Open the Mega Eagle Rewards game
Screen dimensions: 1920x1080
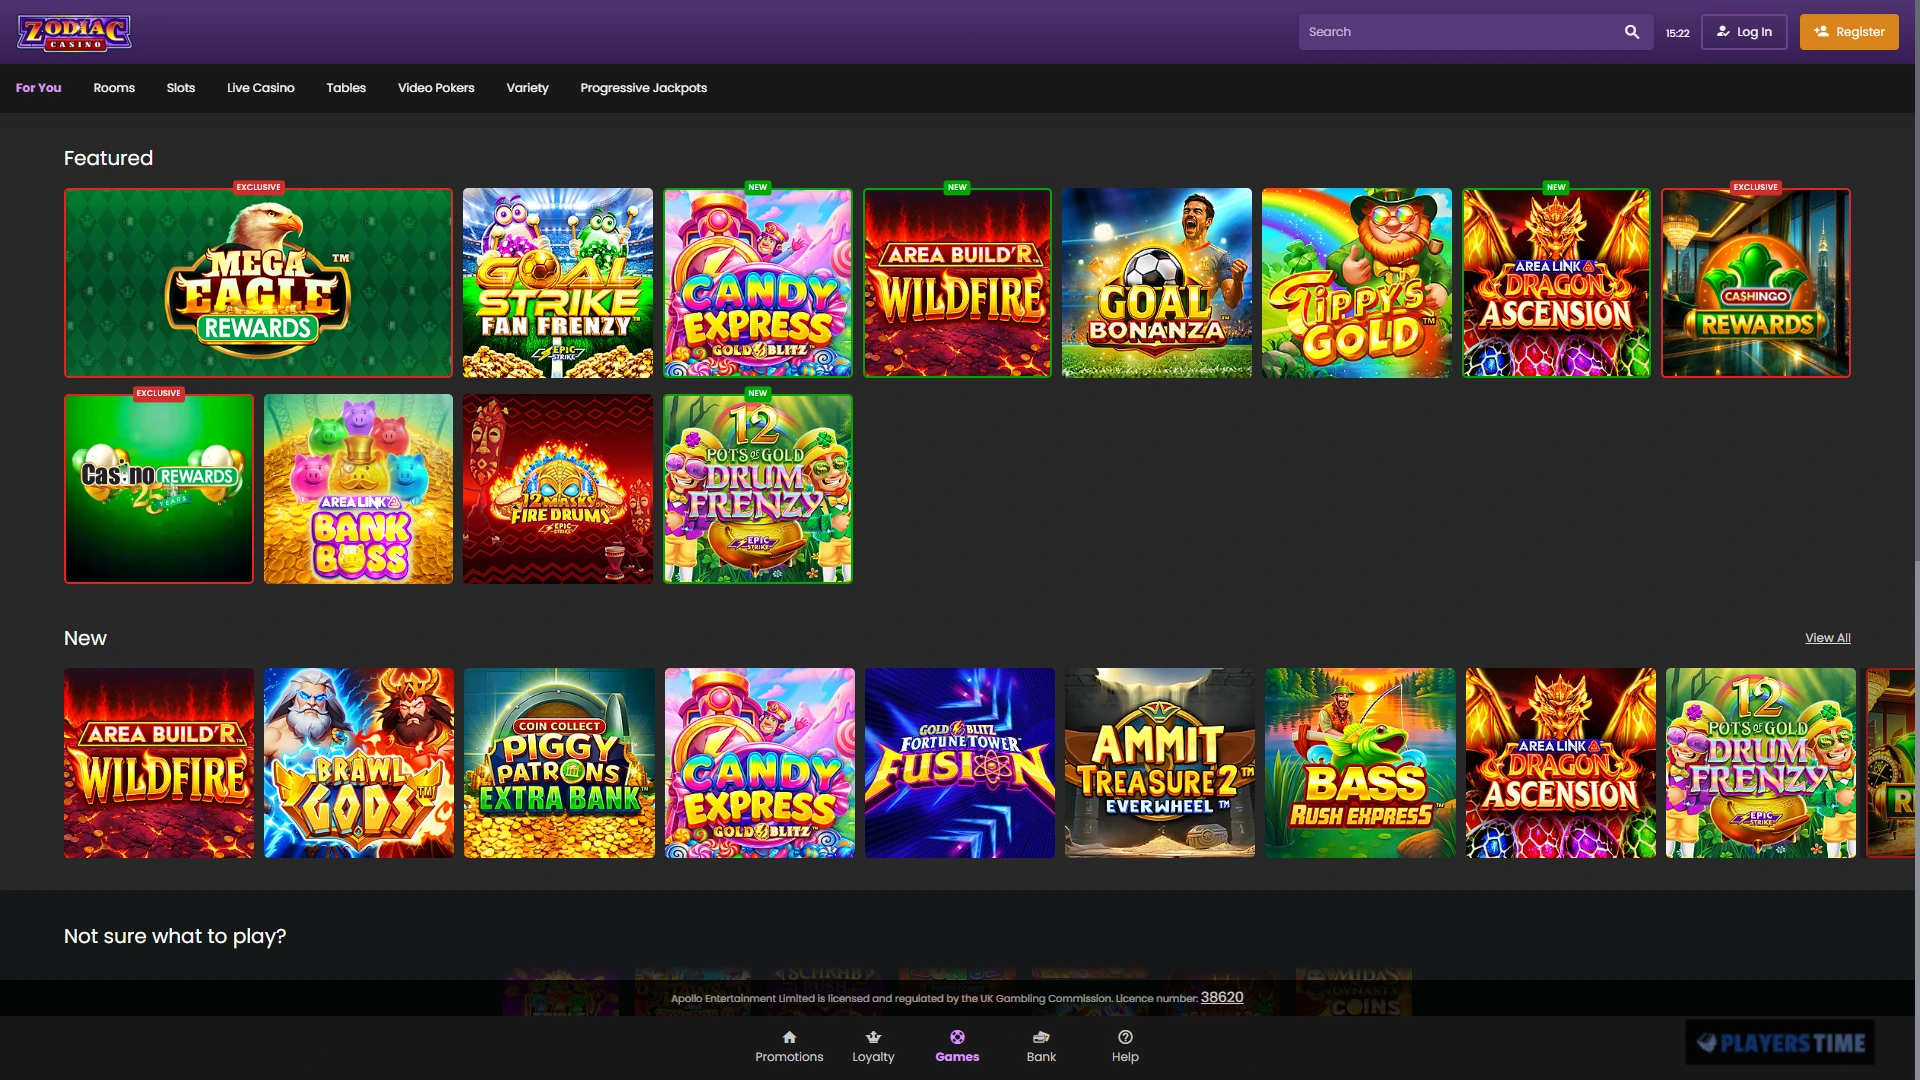pyautogui.click(x=258, y=283)
